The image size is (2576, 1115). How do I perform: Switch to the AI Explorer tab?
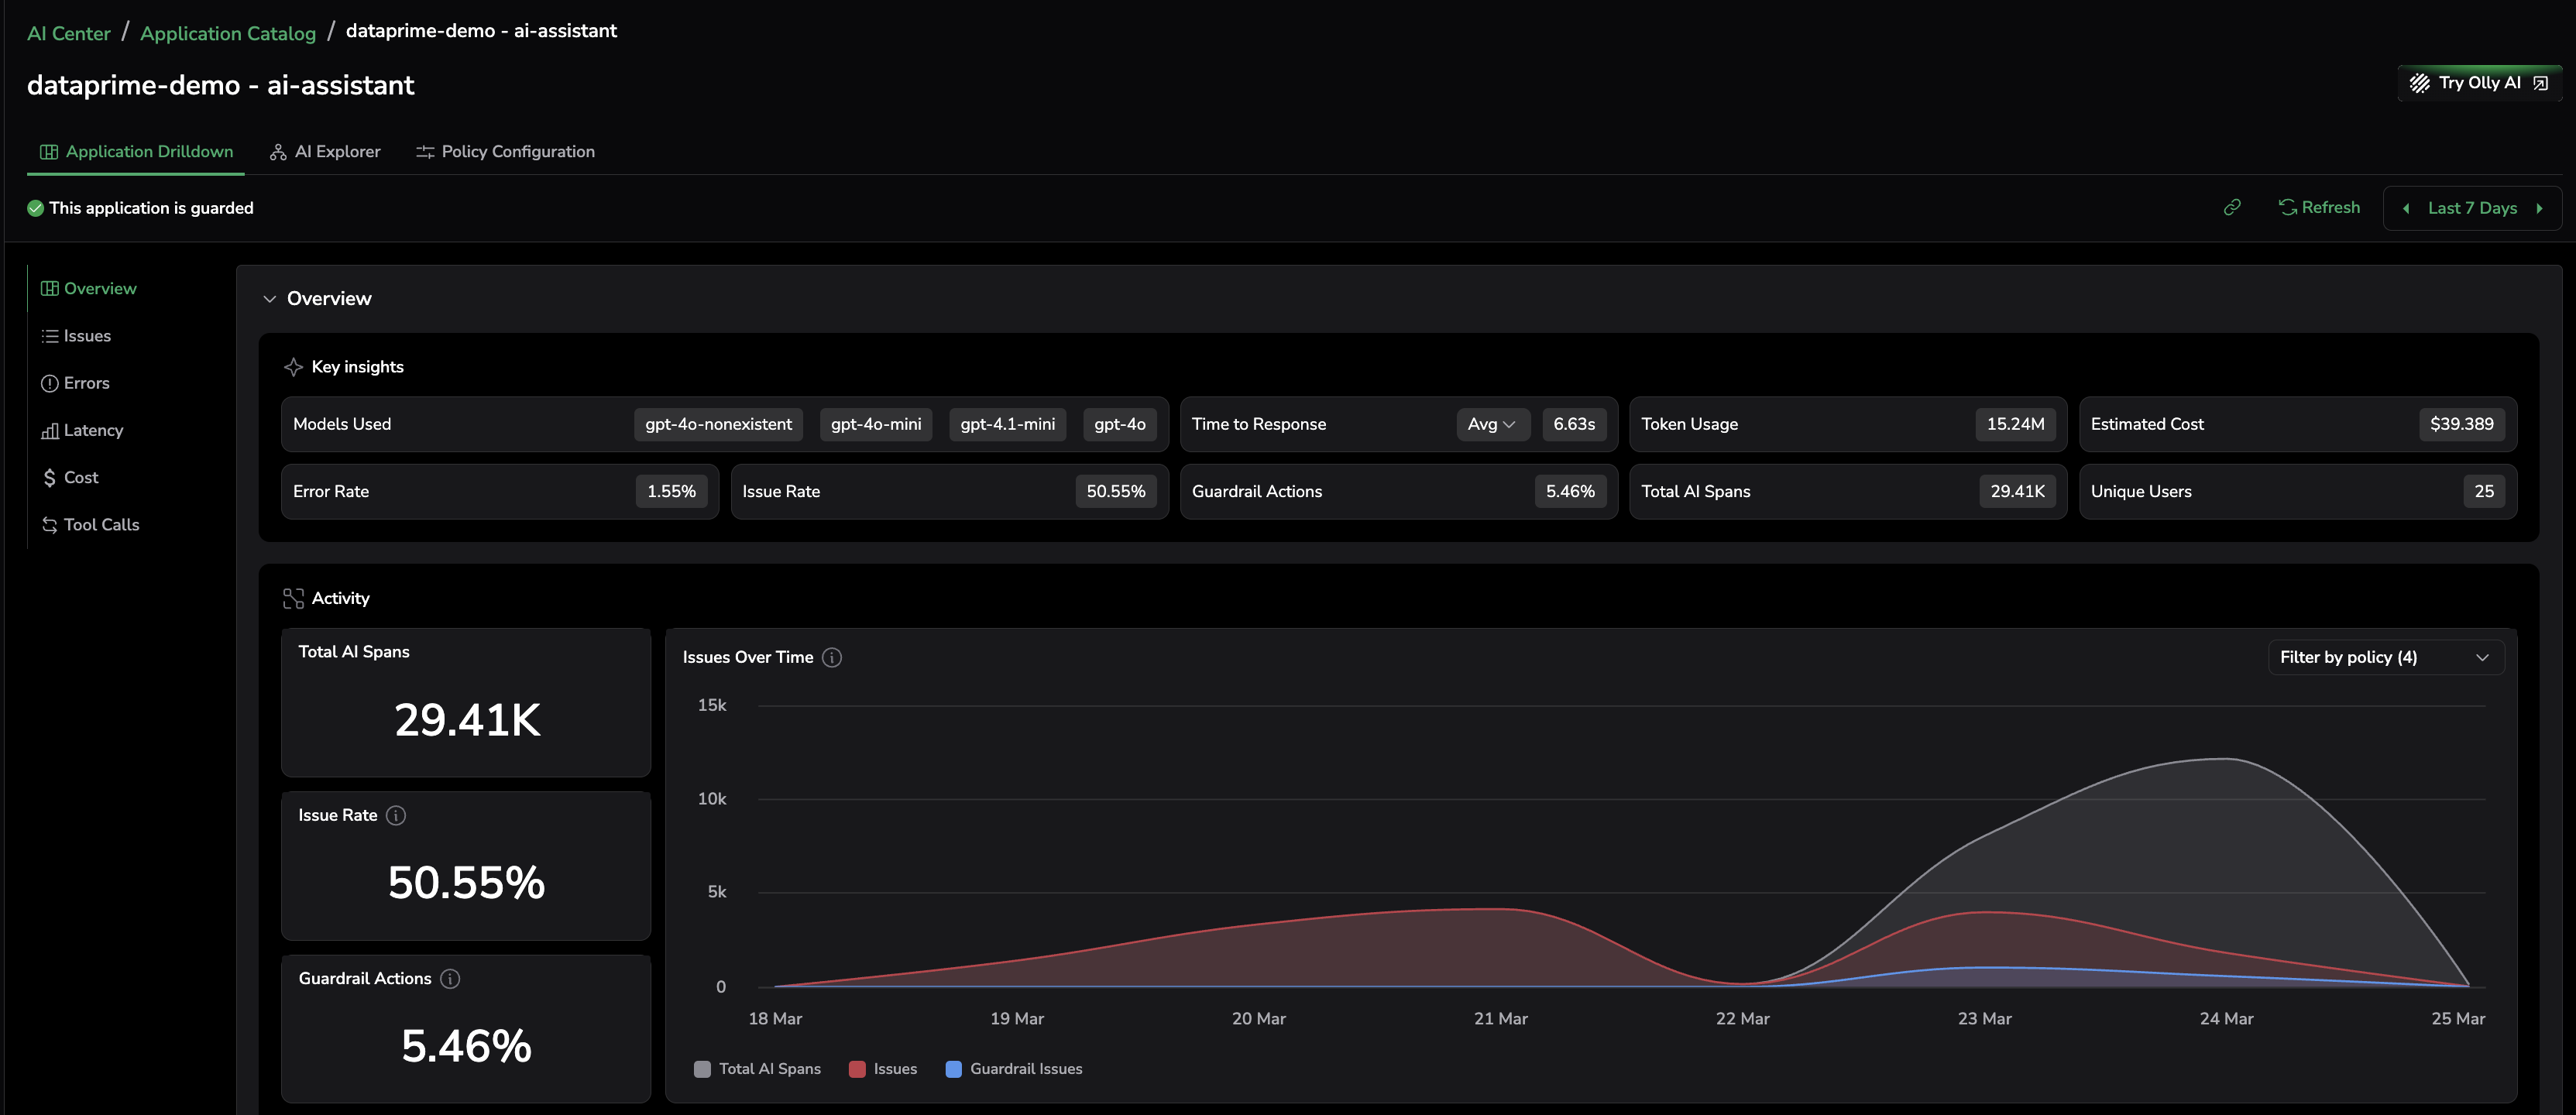(x=325, y=152)
